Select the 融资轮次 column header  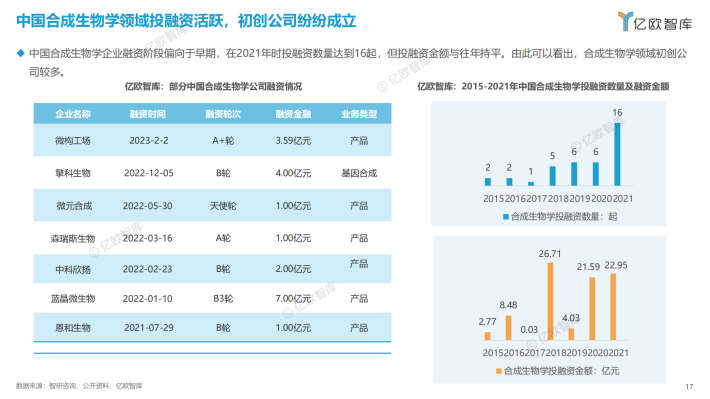click(x=223, y=114)
